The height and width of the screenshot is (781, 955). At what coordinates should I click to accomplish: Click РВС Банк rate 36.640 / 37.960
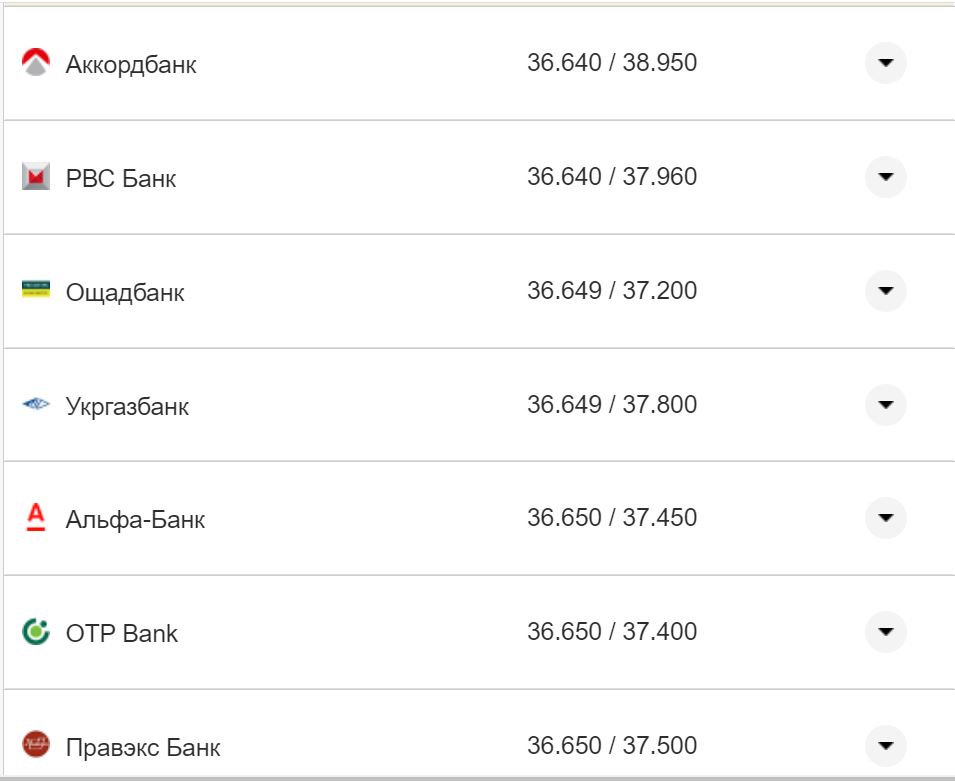coord(612,177)
